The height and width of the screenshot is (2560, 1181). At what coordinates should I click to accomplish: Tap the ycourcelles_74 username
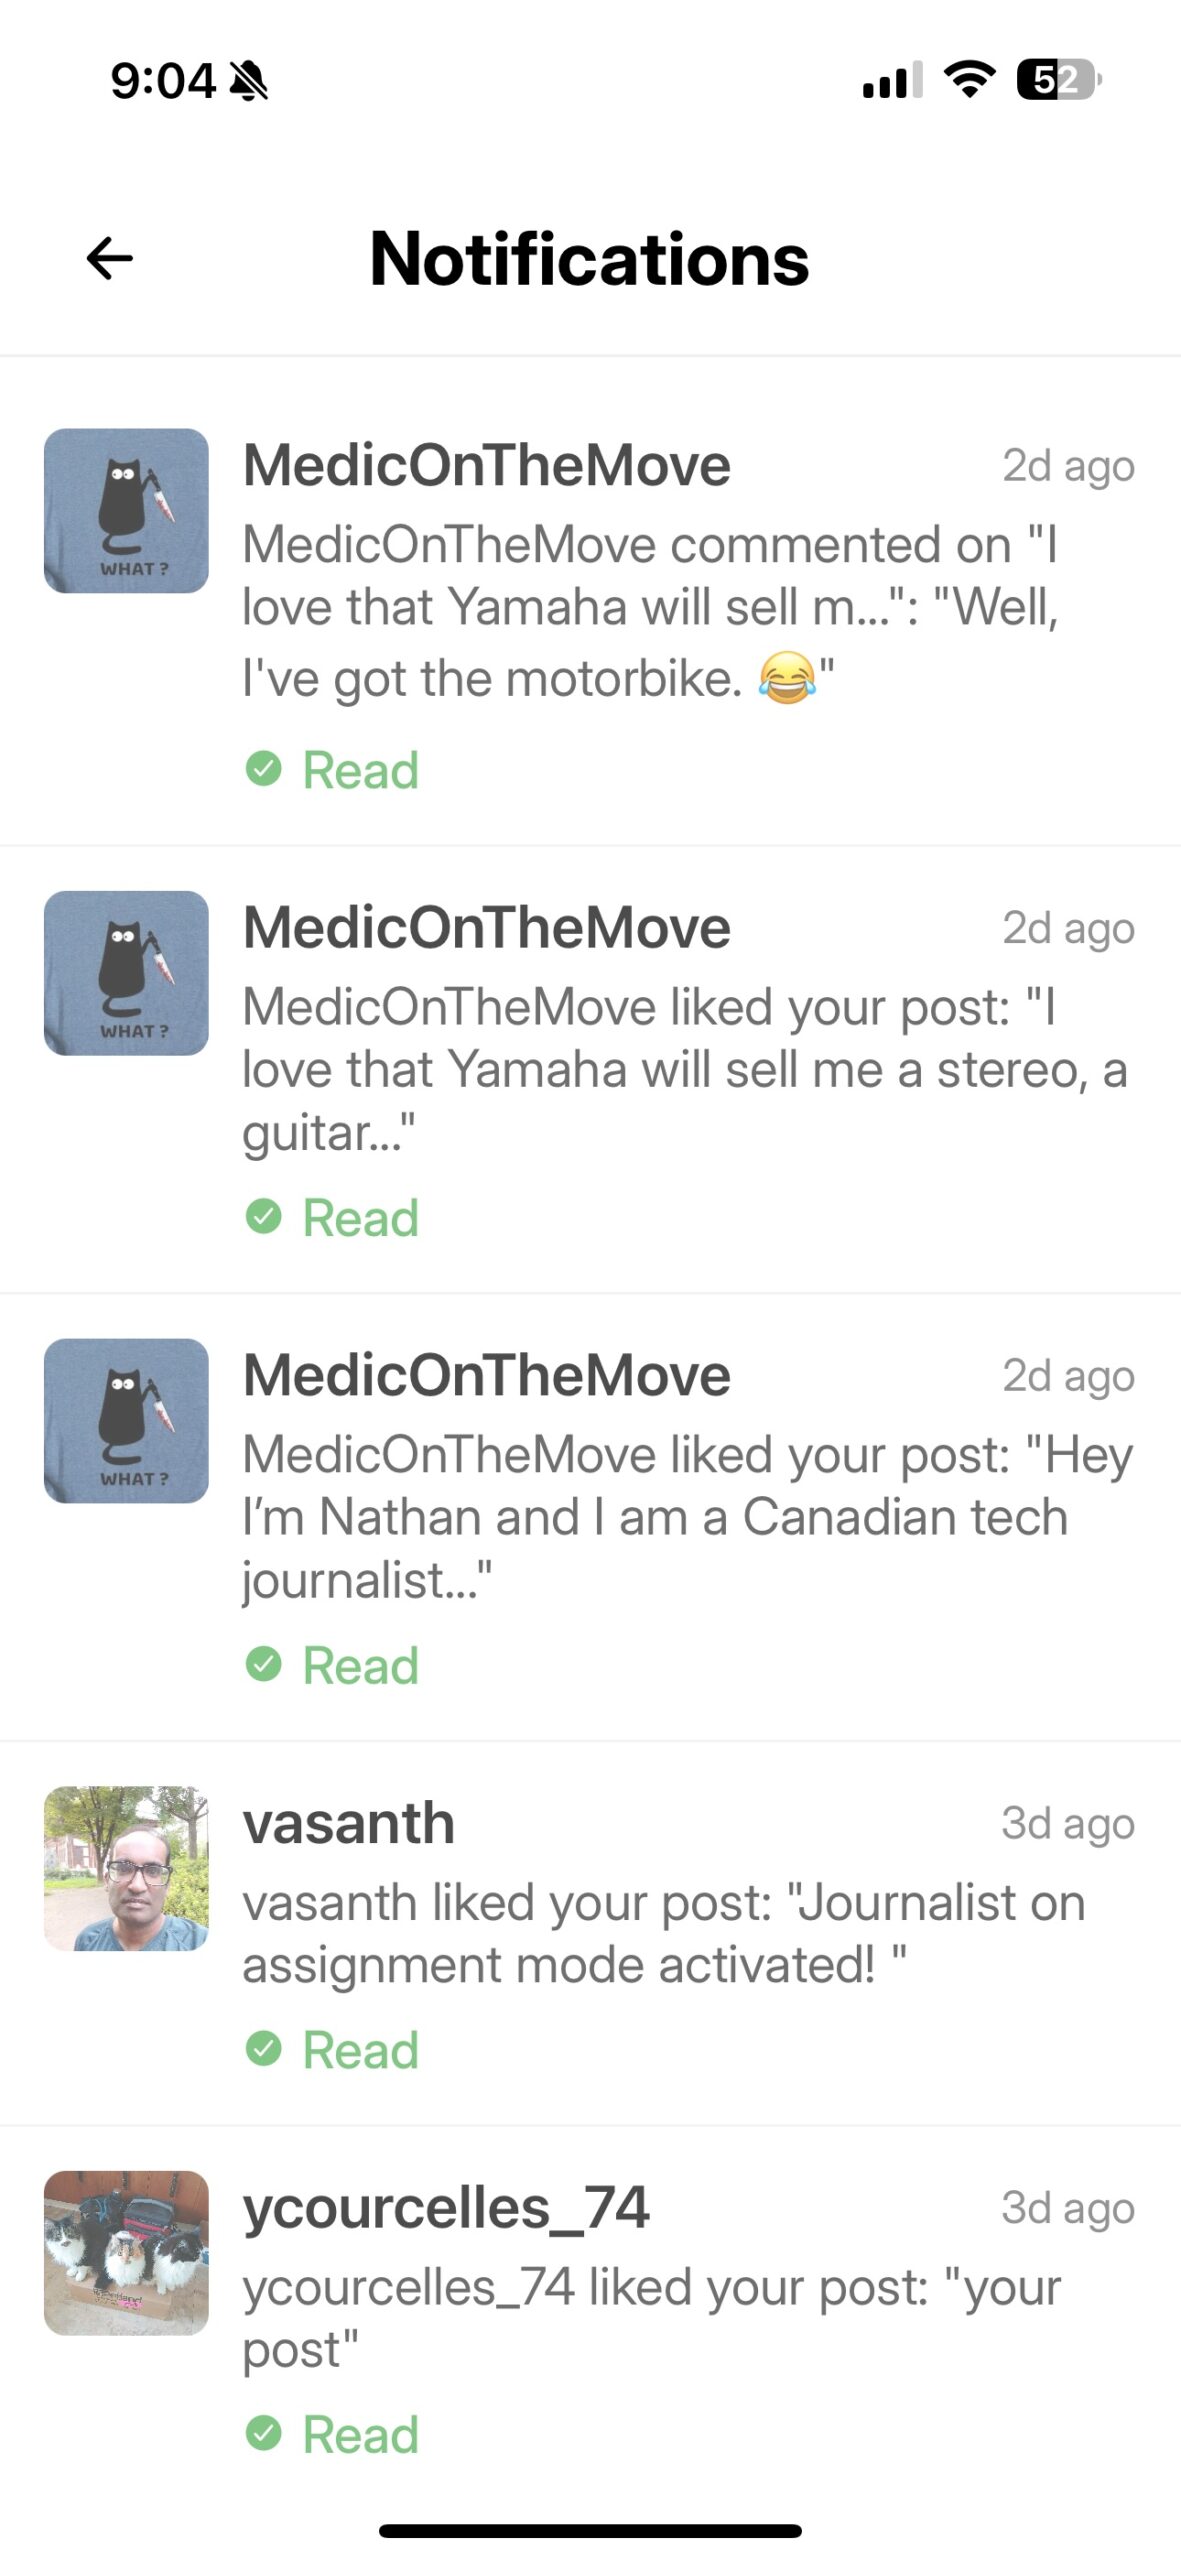point(446,2207)
